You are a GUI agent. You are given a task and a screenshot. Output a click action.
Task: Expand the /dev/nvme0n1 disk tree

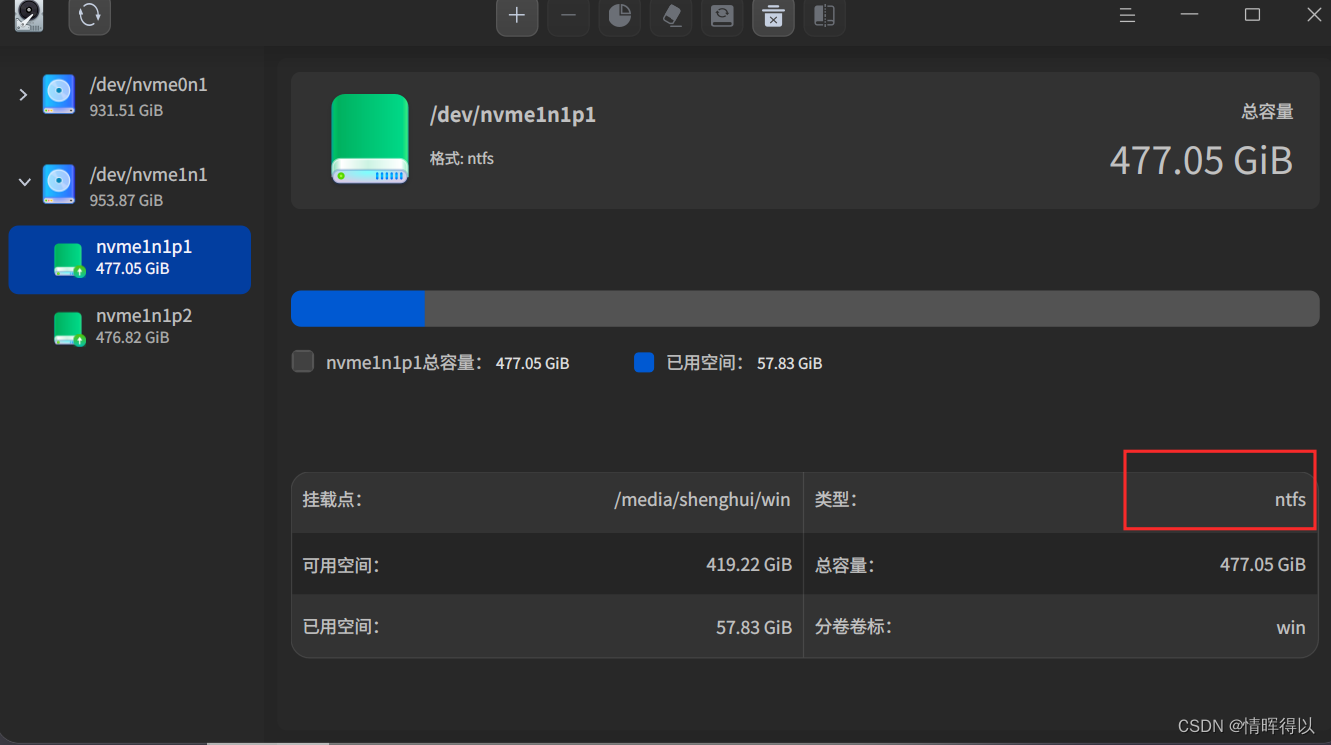point(23,95)
